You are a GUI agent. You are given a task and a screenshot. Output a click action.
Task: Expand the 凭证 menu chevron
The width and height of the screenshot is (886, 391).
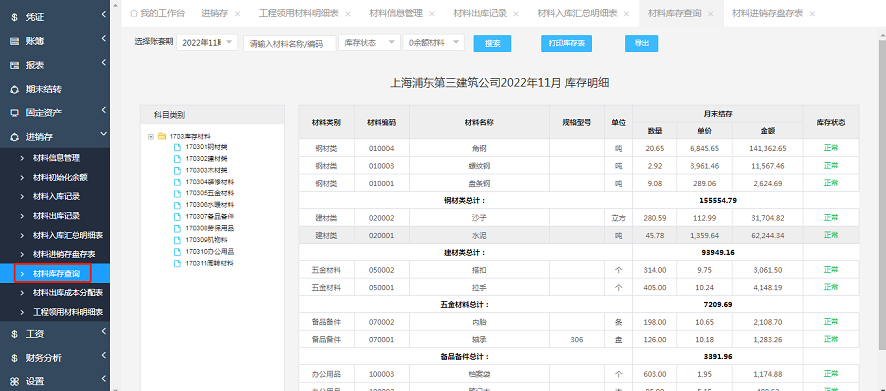point(103,15)
